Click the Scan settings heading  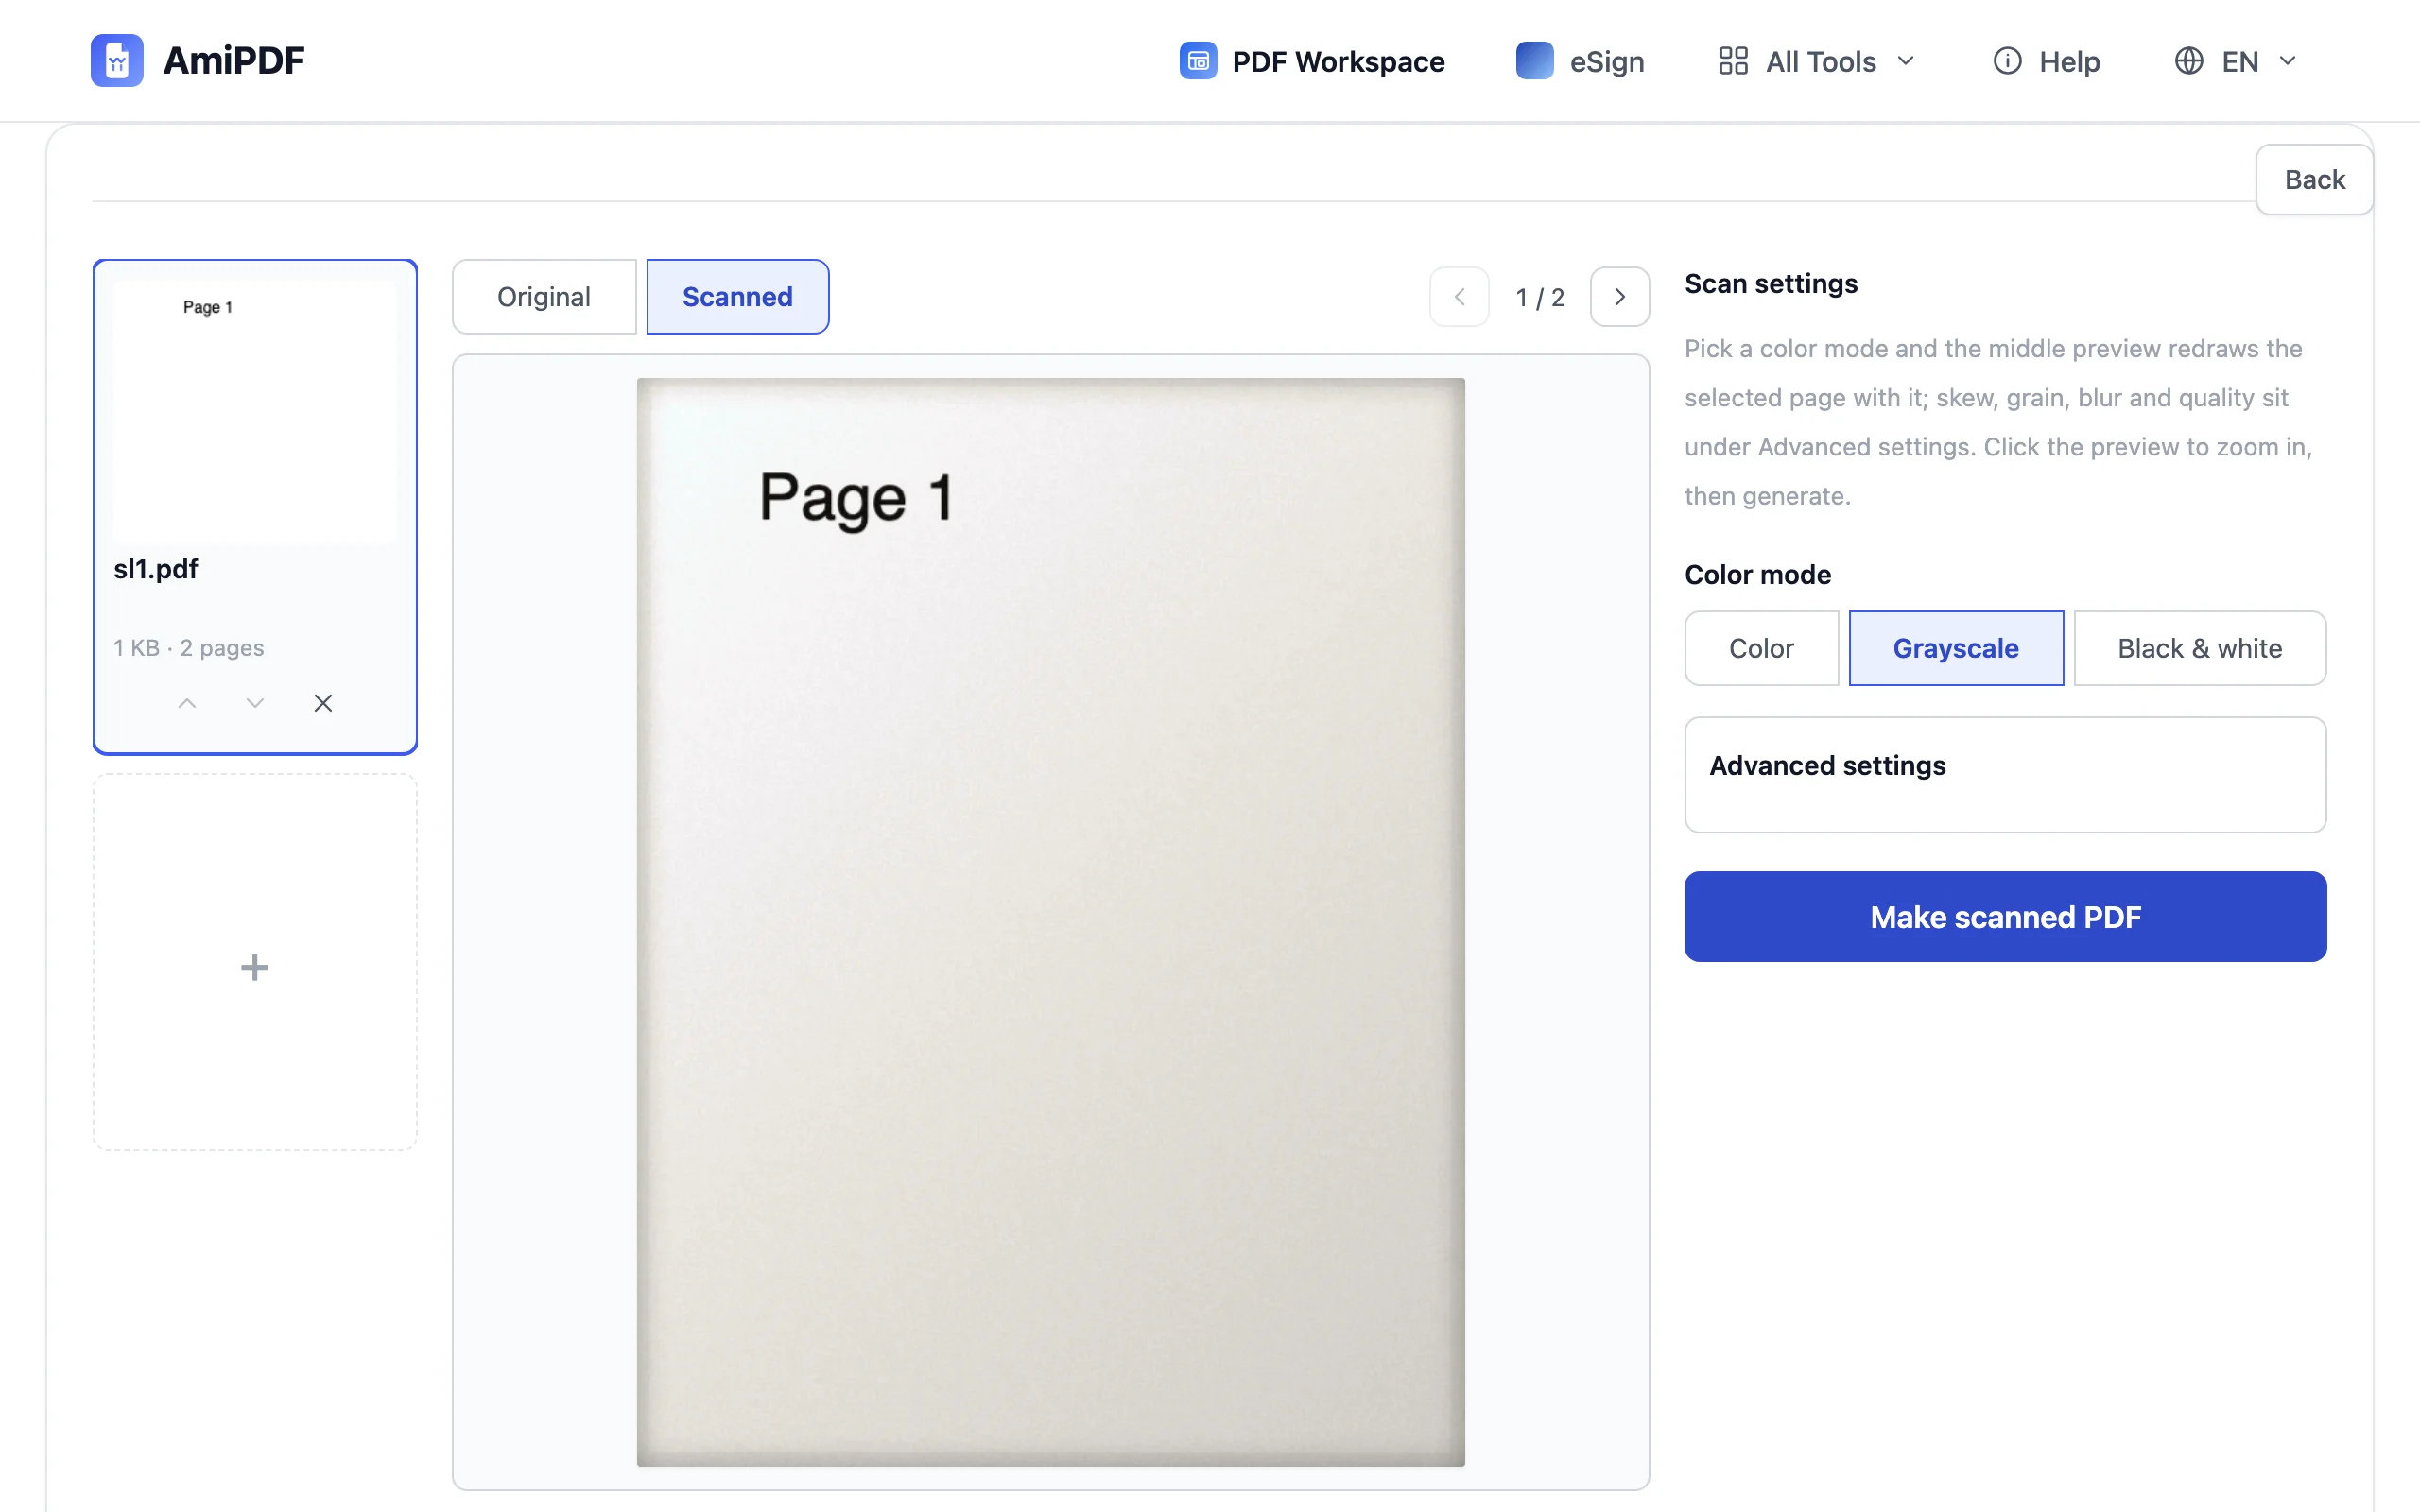tap(1770, 284)
